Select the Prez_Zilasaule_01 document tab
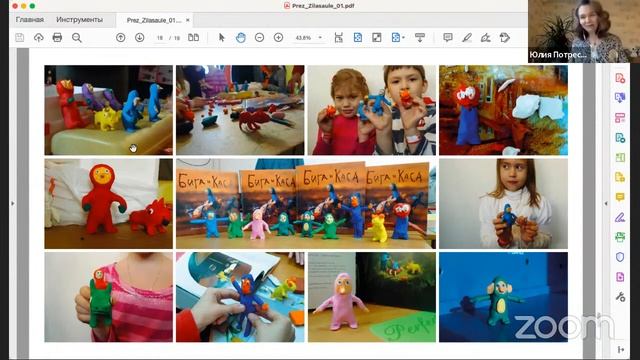 coord(153,20)
